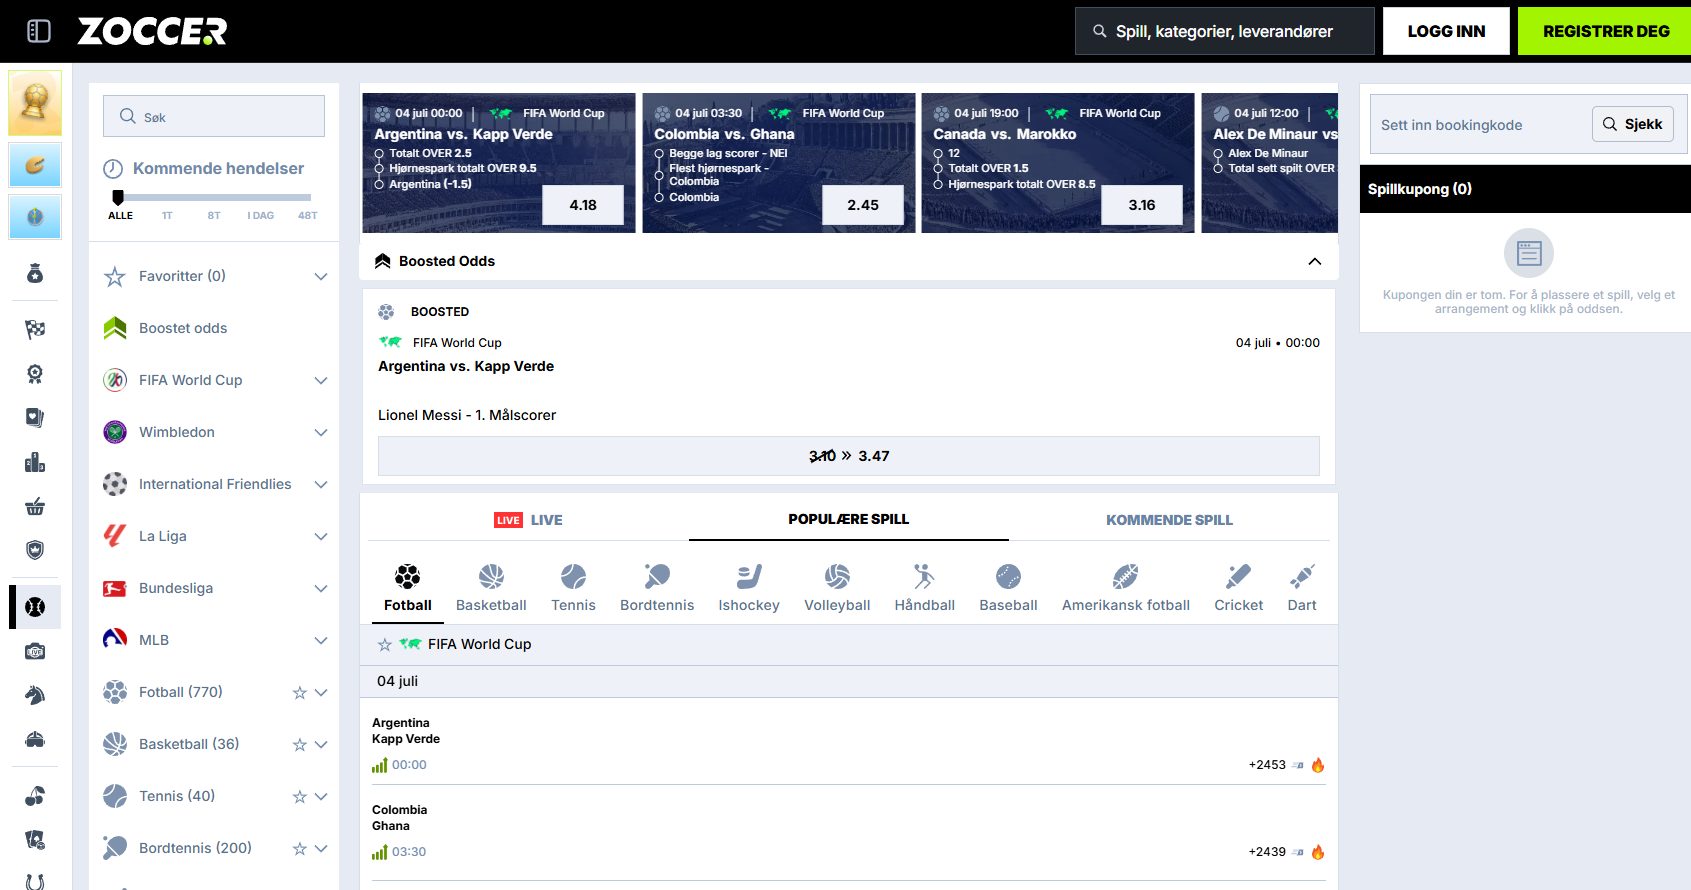Click the Zoccer logo
The height and width of the screenshot is (890, 1691).
(x=153, y=31)
